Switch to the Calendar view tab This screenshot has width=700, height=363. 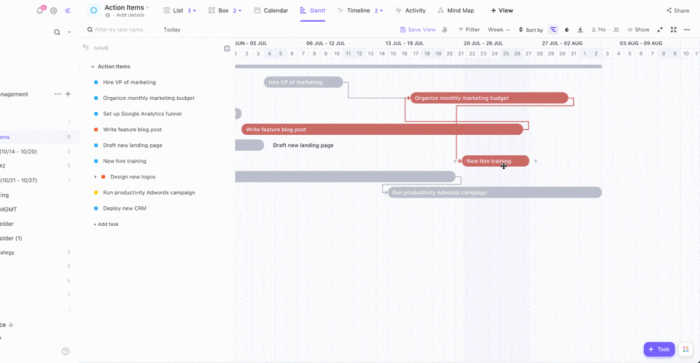point(271,10)
